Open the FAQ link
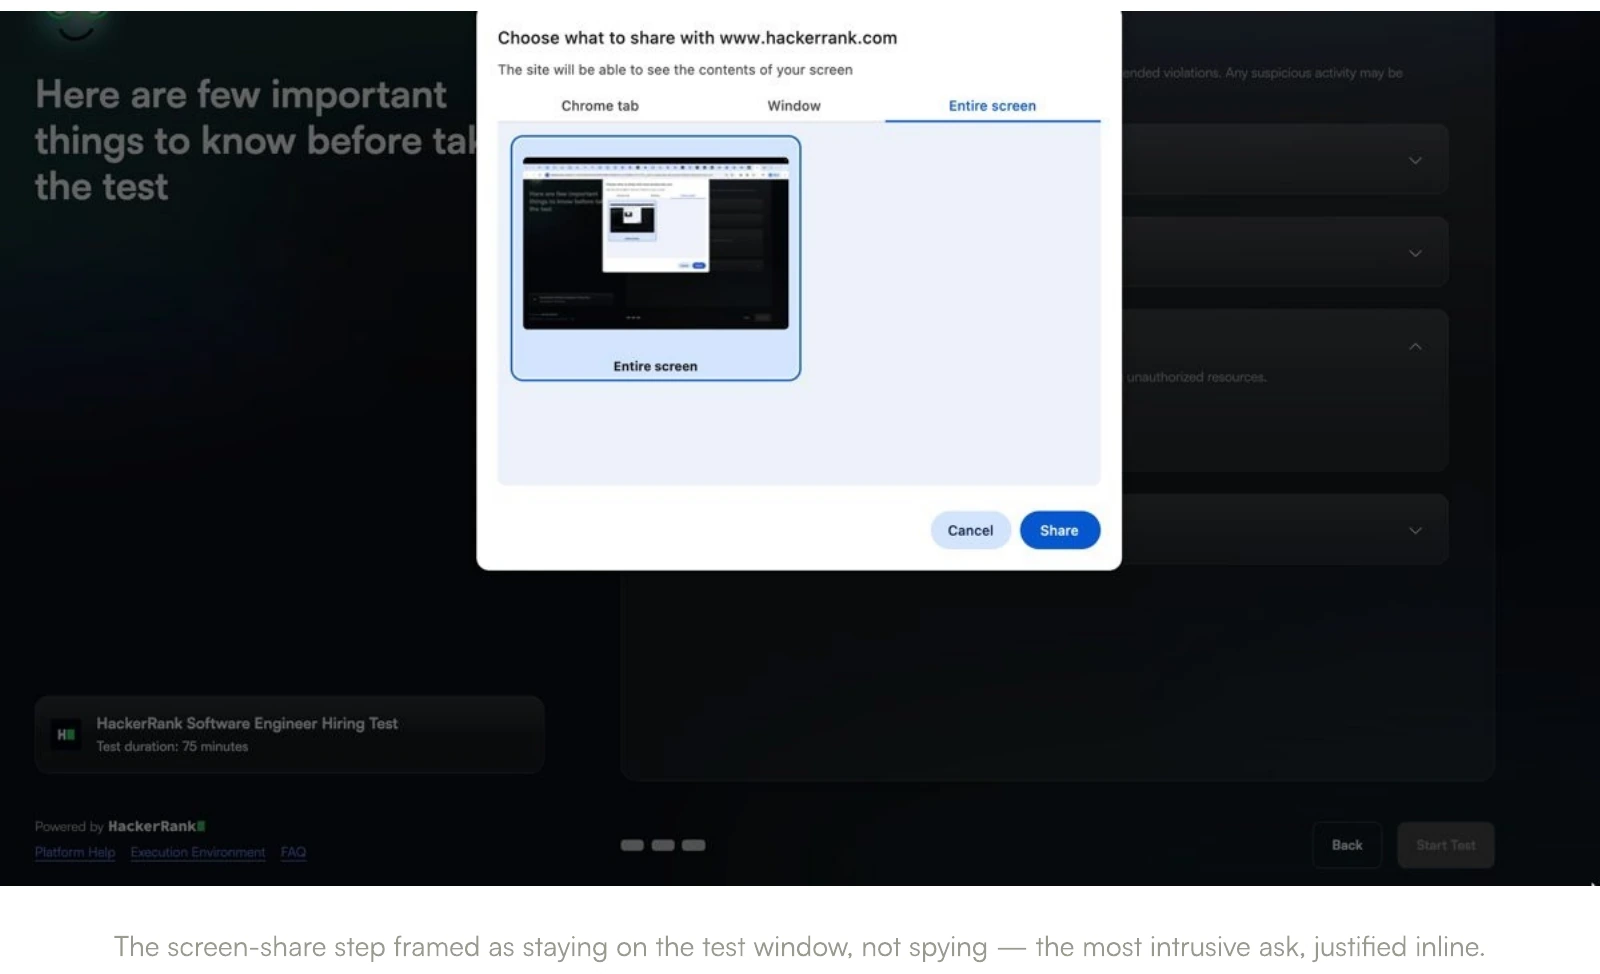This screenshot has height=974, width=1600. pyautogui.click(x=293, y=852)
